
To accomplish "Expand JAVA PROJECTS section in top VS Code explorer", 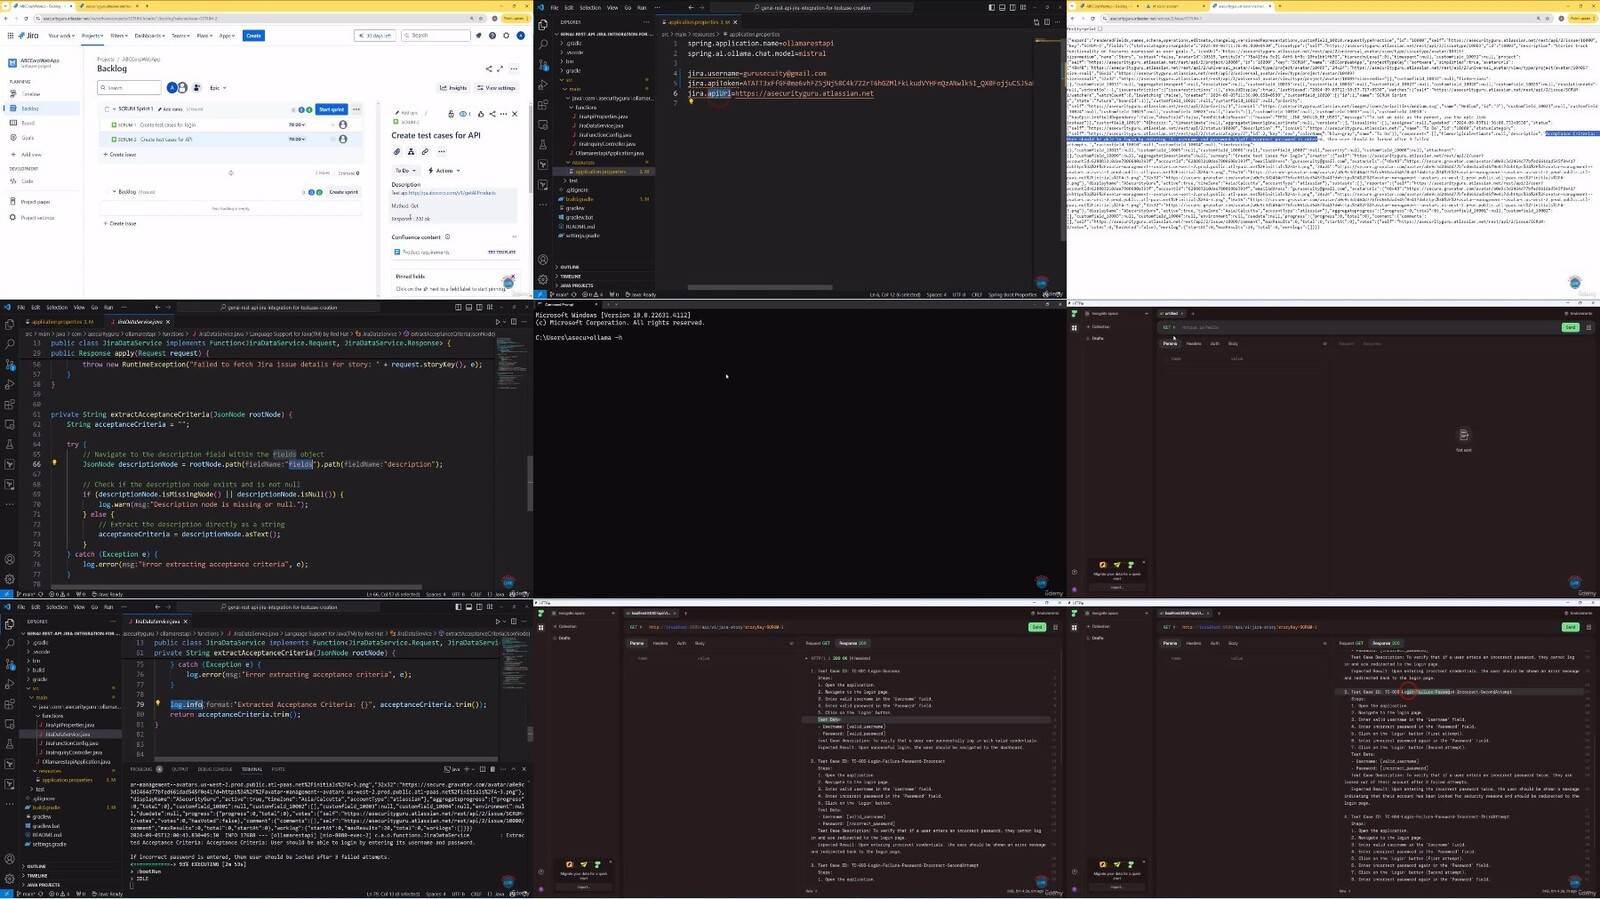I will click(x=573, y=285).
